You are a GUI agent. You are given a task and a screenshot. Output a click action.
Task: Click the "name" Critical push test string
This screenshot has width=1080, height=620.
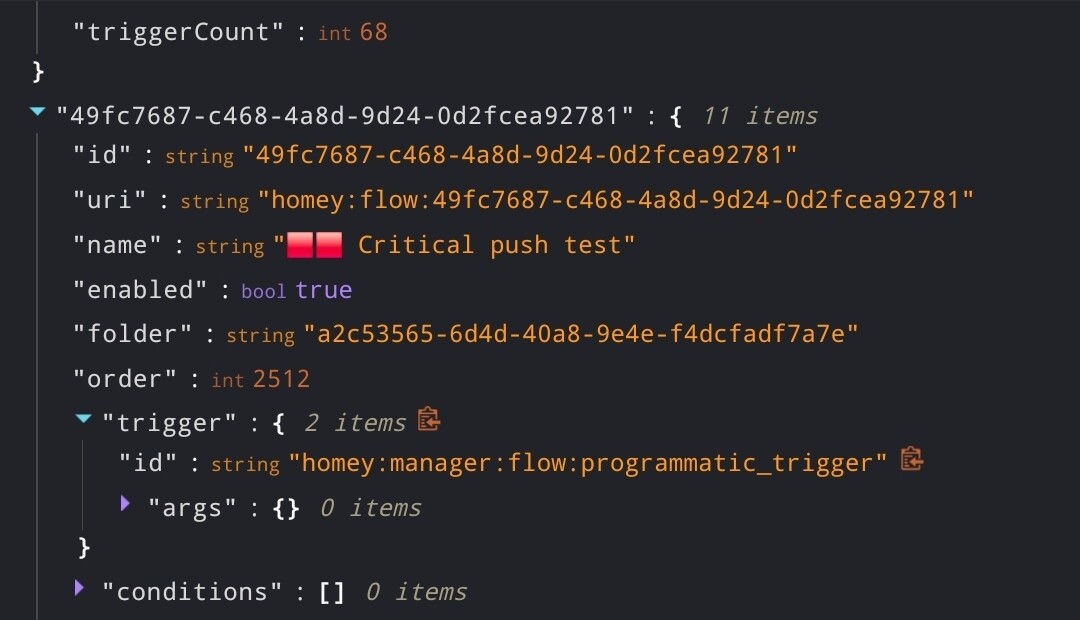[x=454, y=245]
